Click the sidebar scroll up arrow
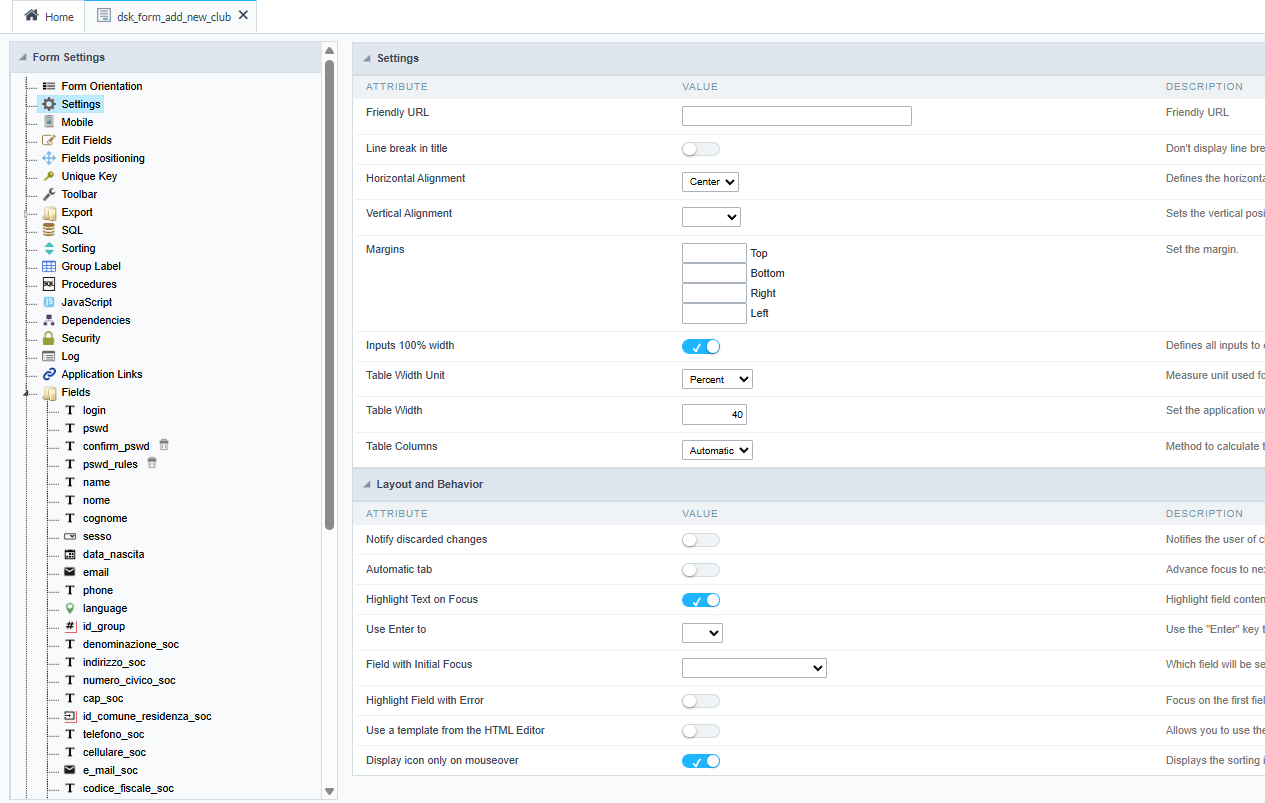 coord(330,50)
